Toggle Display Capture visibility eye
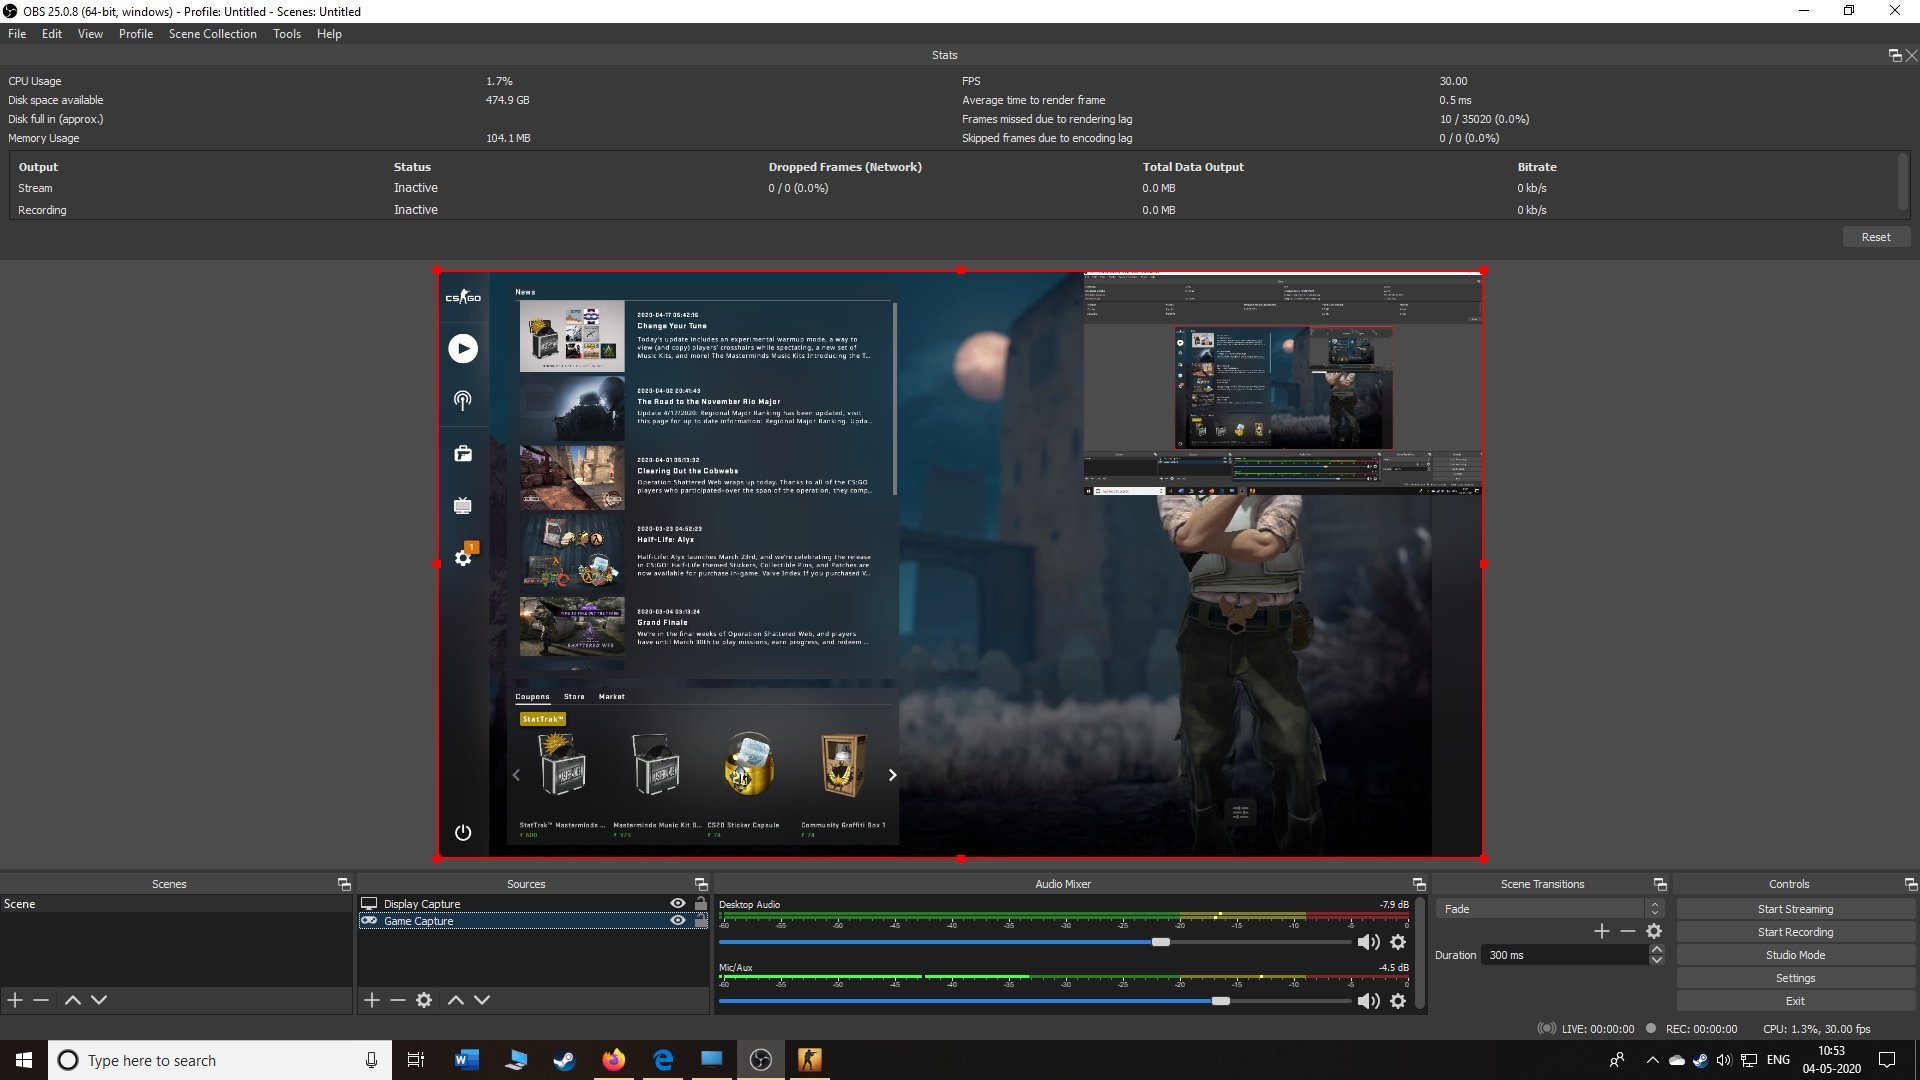 pyautogui.click(x=678, y=903)
